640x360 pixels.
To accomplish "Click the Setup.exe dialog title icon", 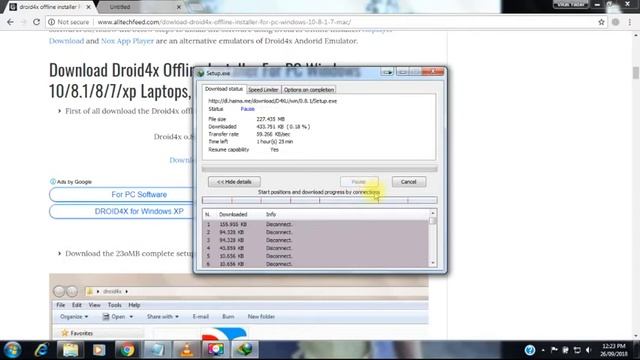I will coord(200,73).
